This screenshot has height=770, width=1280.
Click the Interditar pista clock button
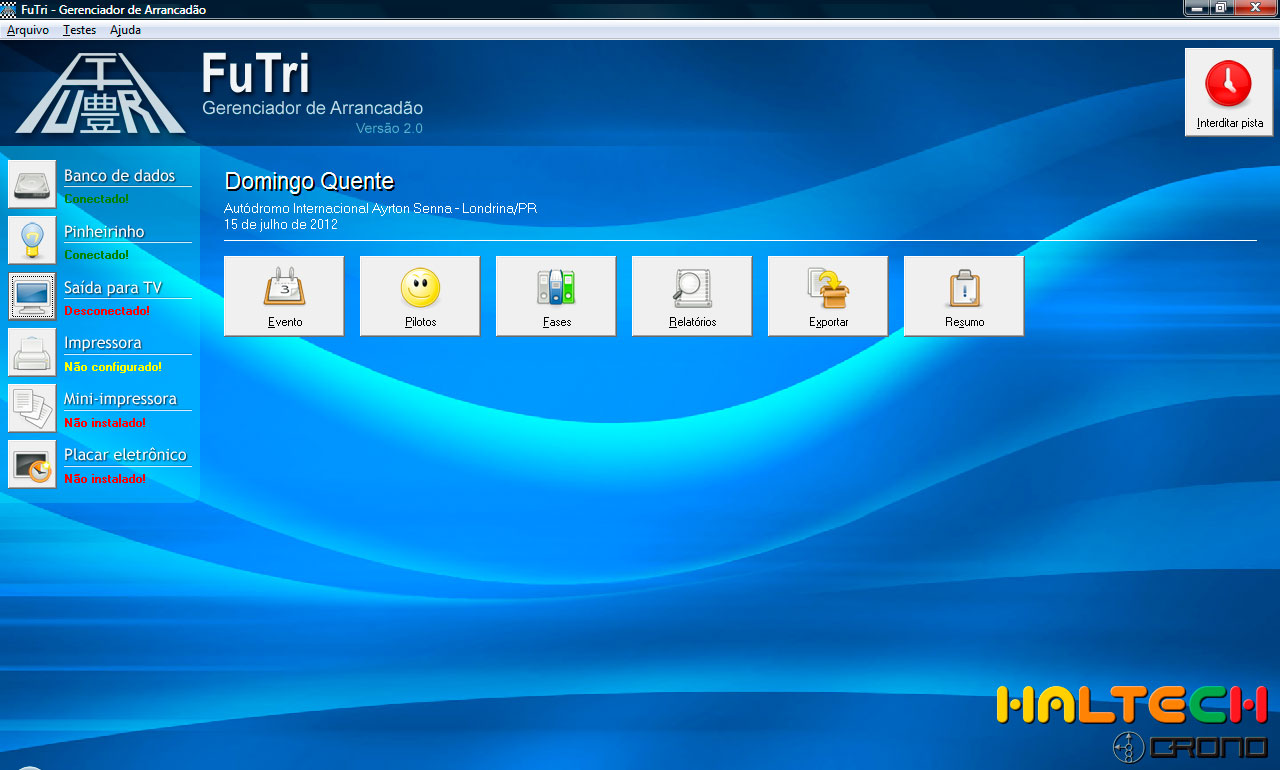coord(1229,93)
